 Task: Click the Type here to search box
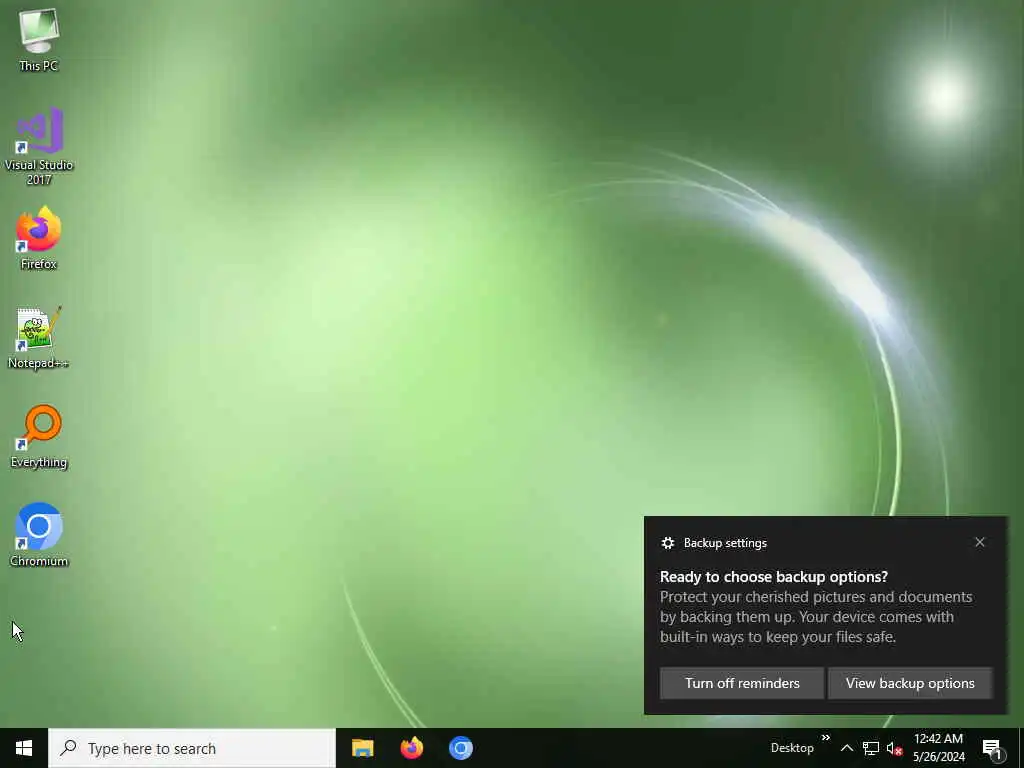click(x=192, y=748)
